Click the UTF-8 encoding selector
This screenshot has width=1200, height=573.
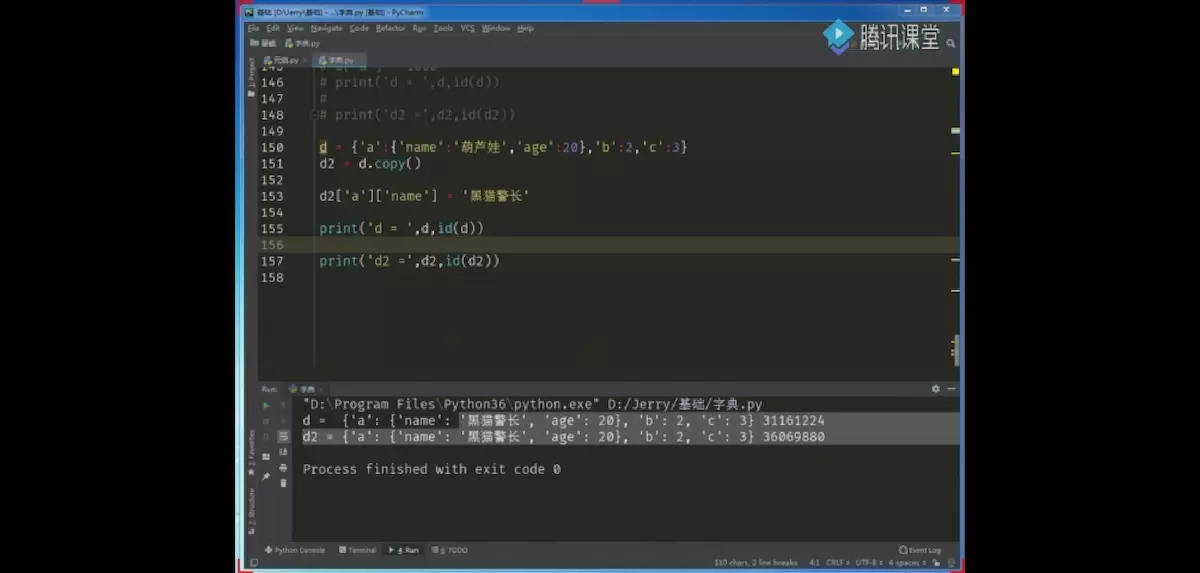[x=869, y=563]
